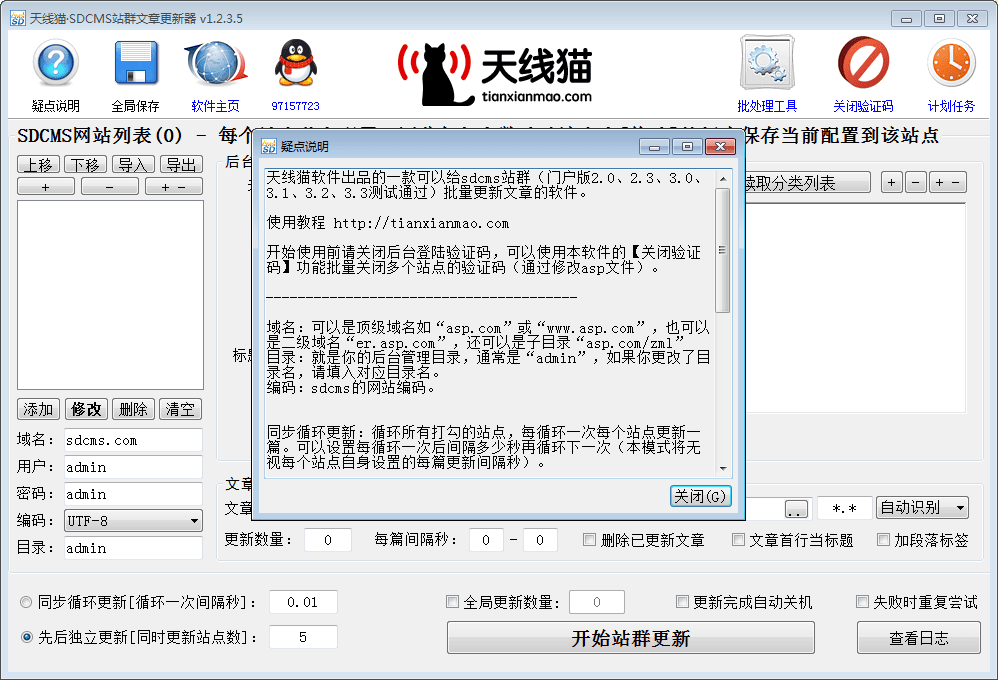Click the file filter *.* field

click(x=844, y=508)
